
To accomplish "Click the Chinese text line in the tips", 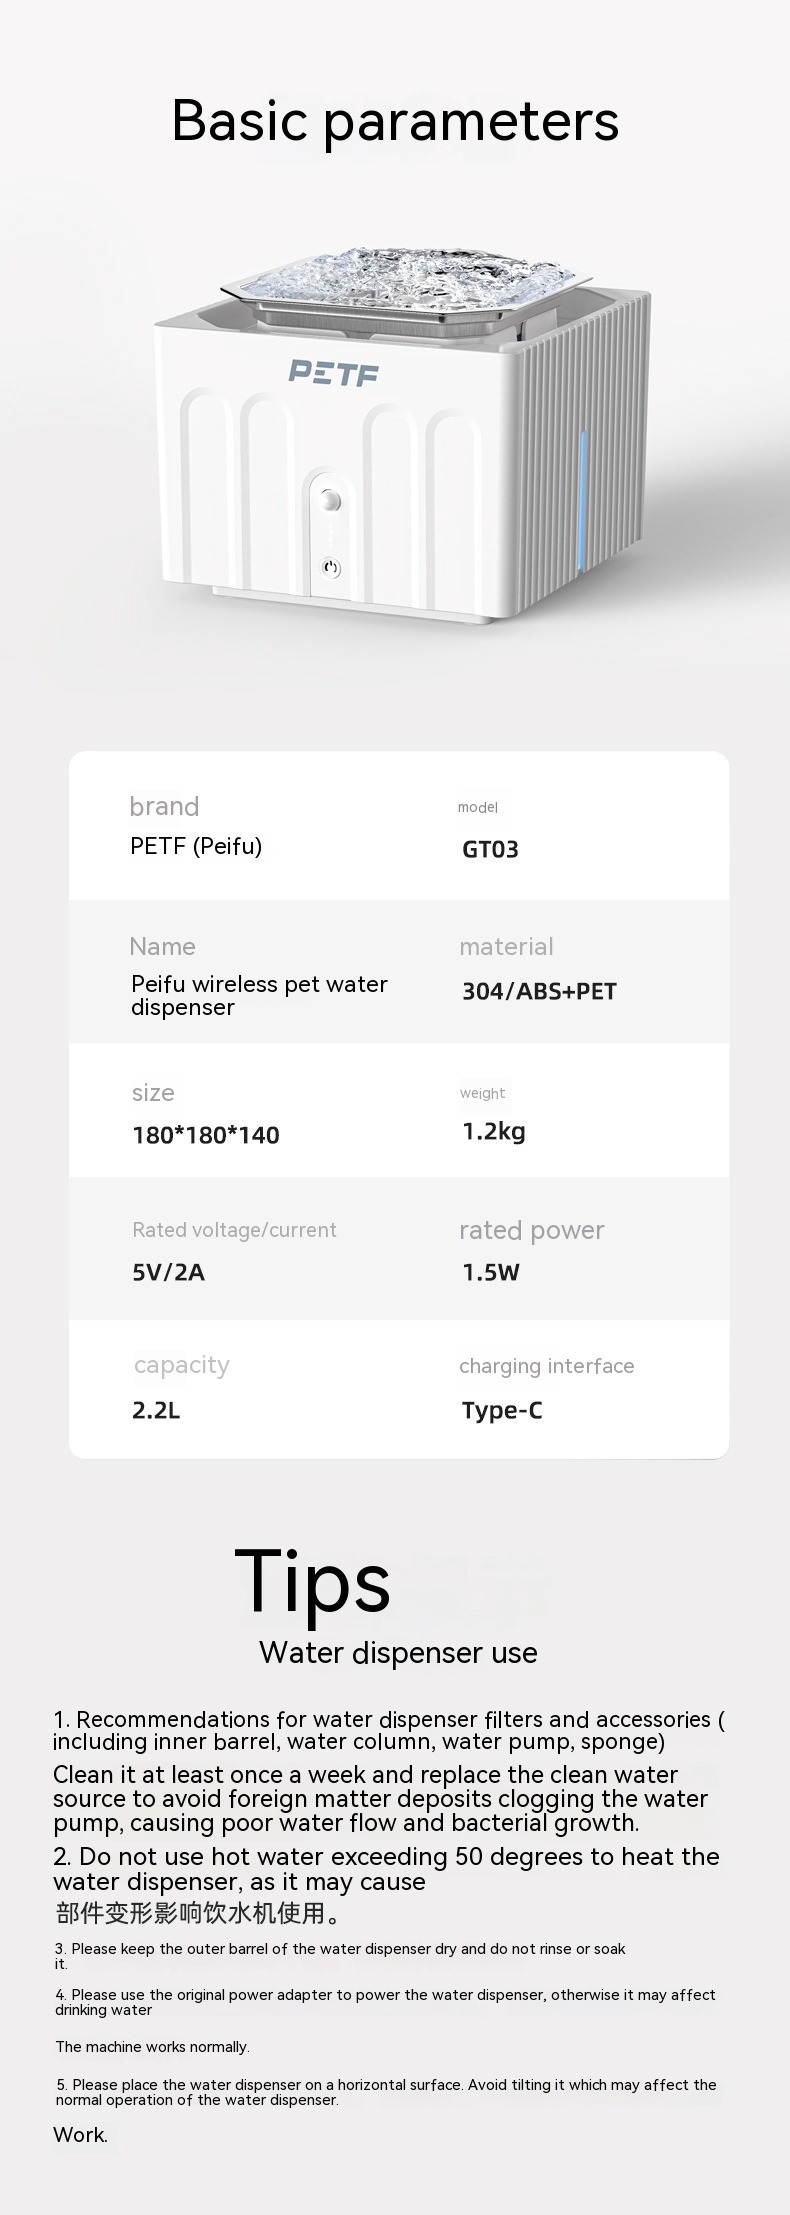I will point(198,1913).
